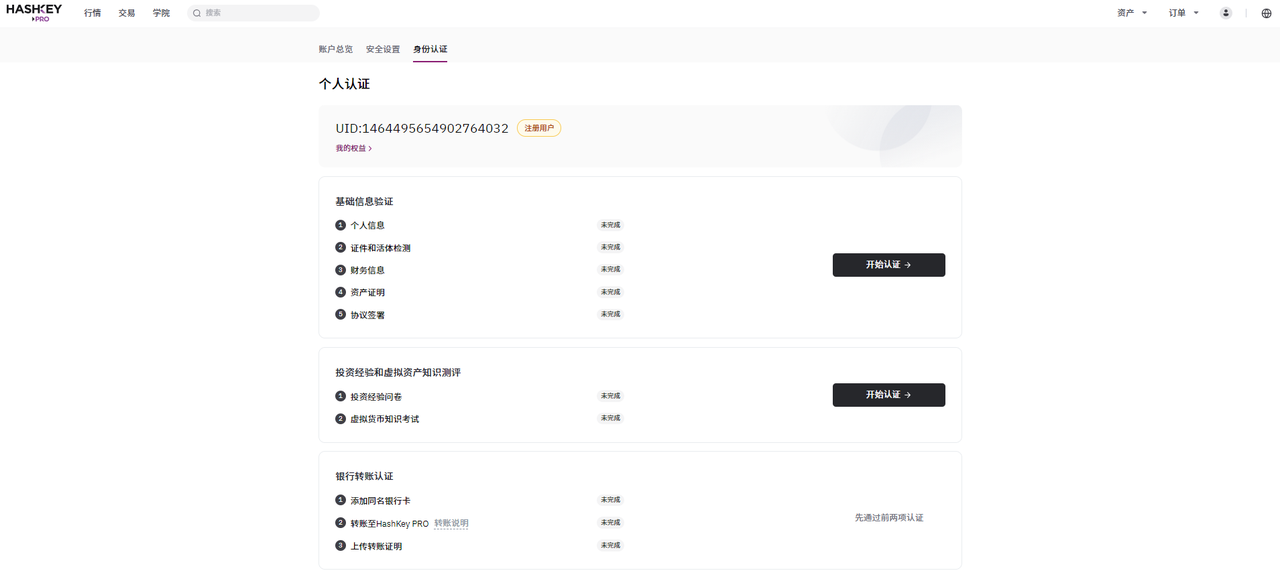The height and width of the screenshot is (585, 1280).
Task: Switch to the 账户总览 tab
Action: [x=336, y=49]
